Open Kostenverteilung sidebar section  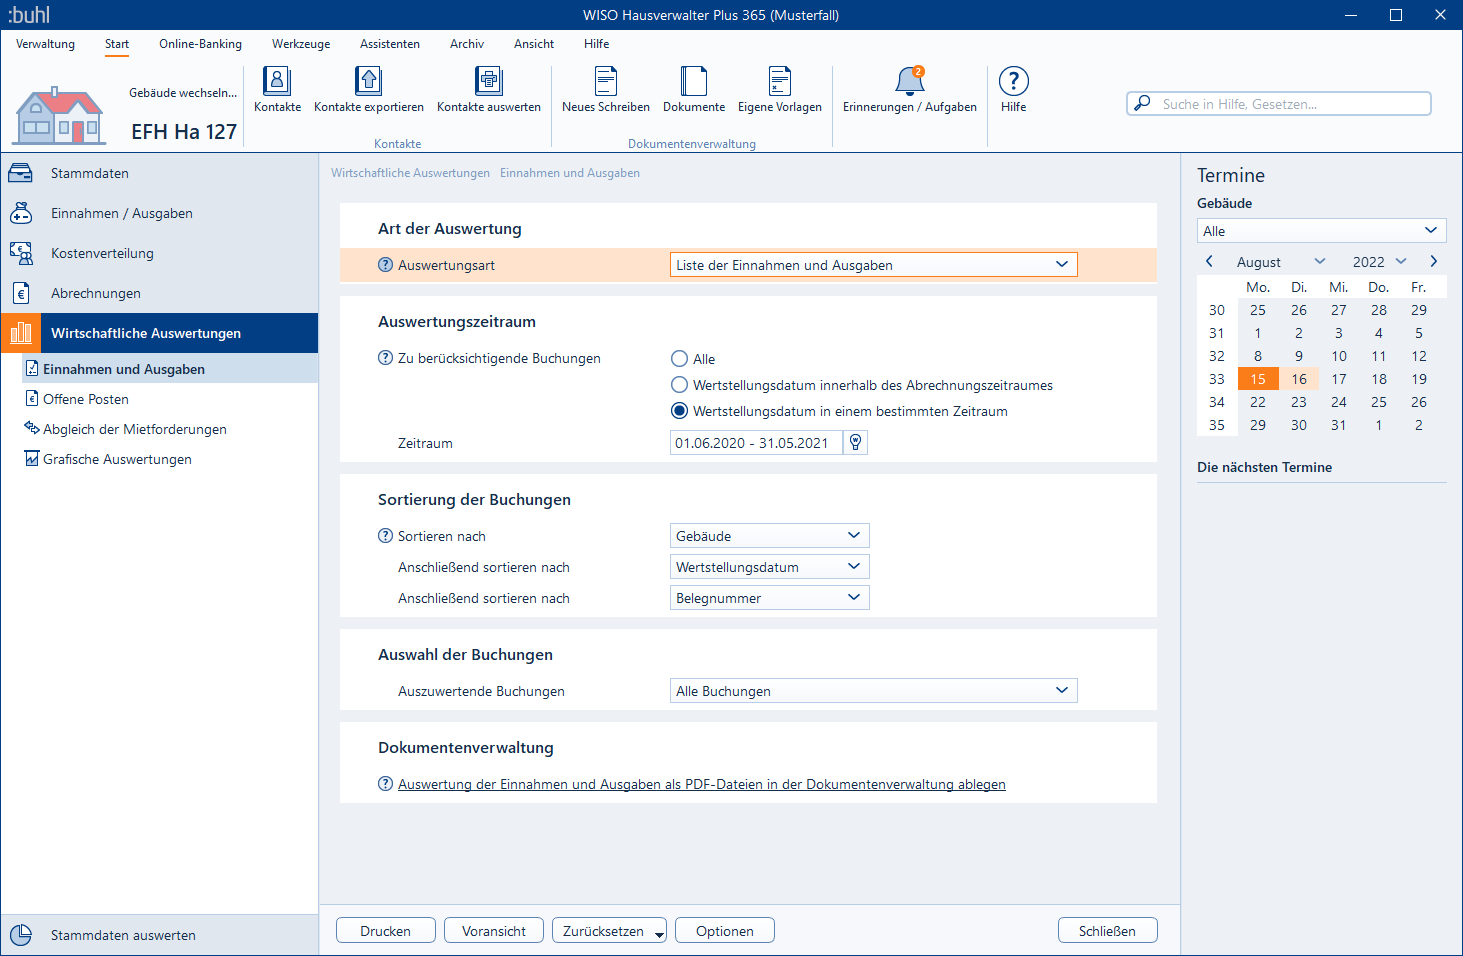point(159,253)
